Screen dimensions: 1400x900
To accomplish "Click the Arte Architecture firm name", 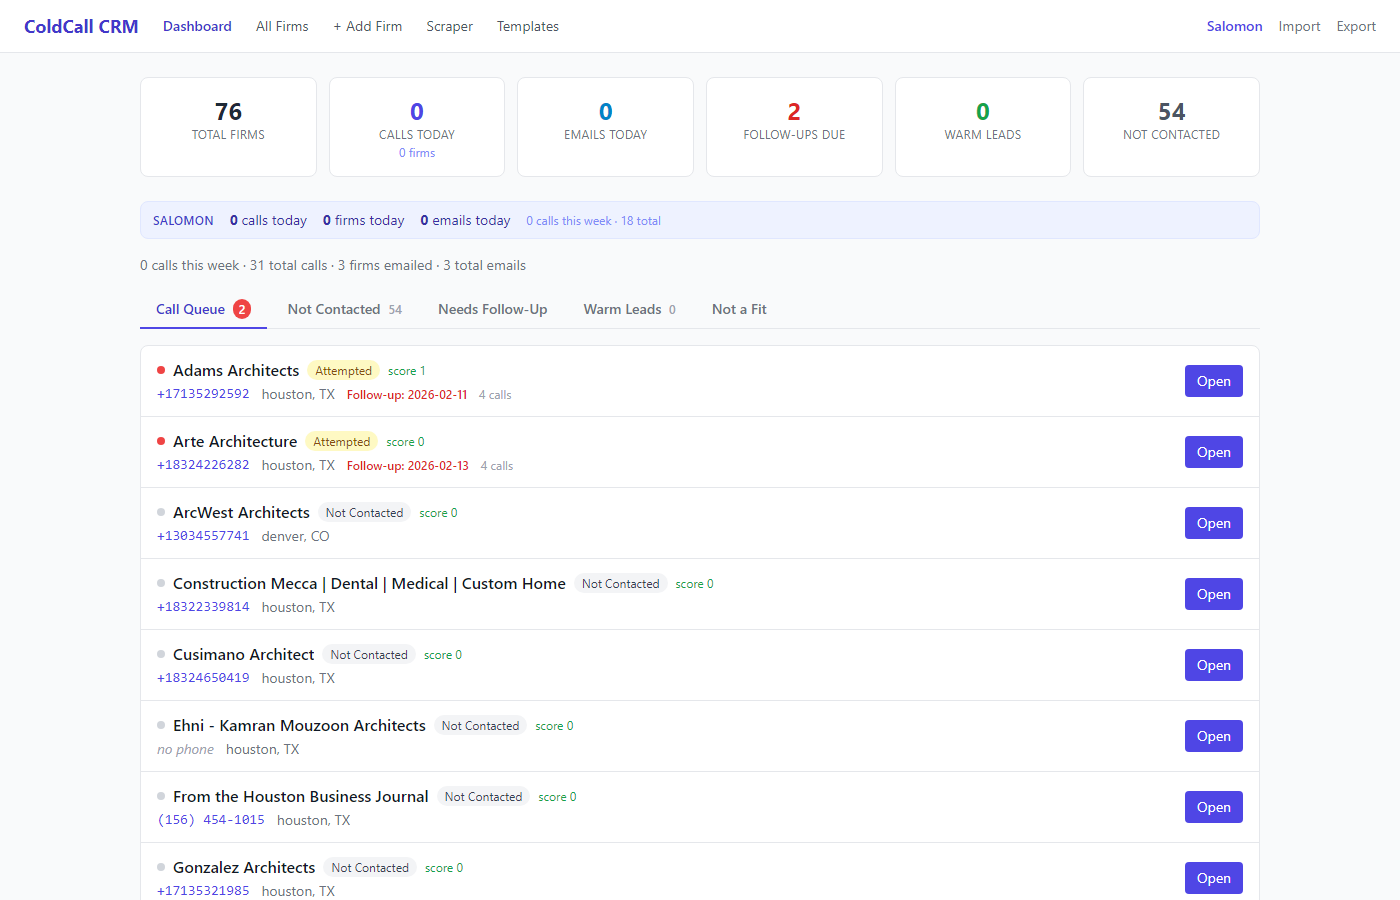I will [235, 442].
